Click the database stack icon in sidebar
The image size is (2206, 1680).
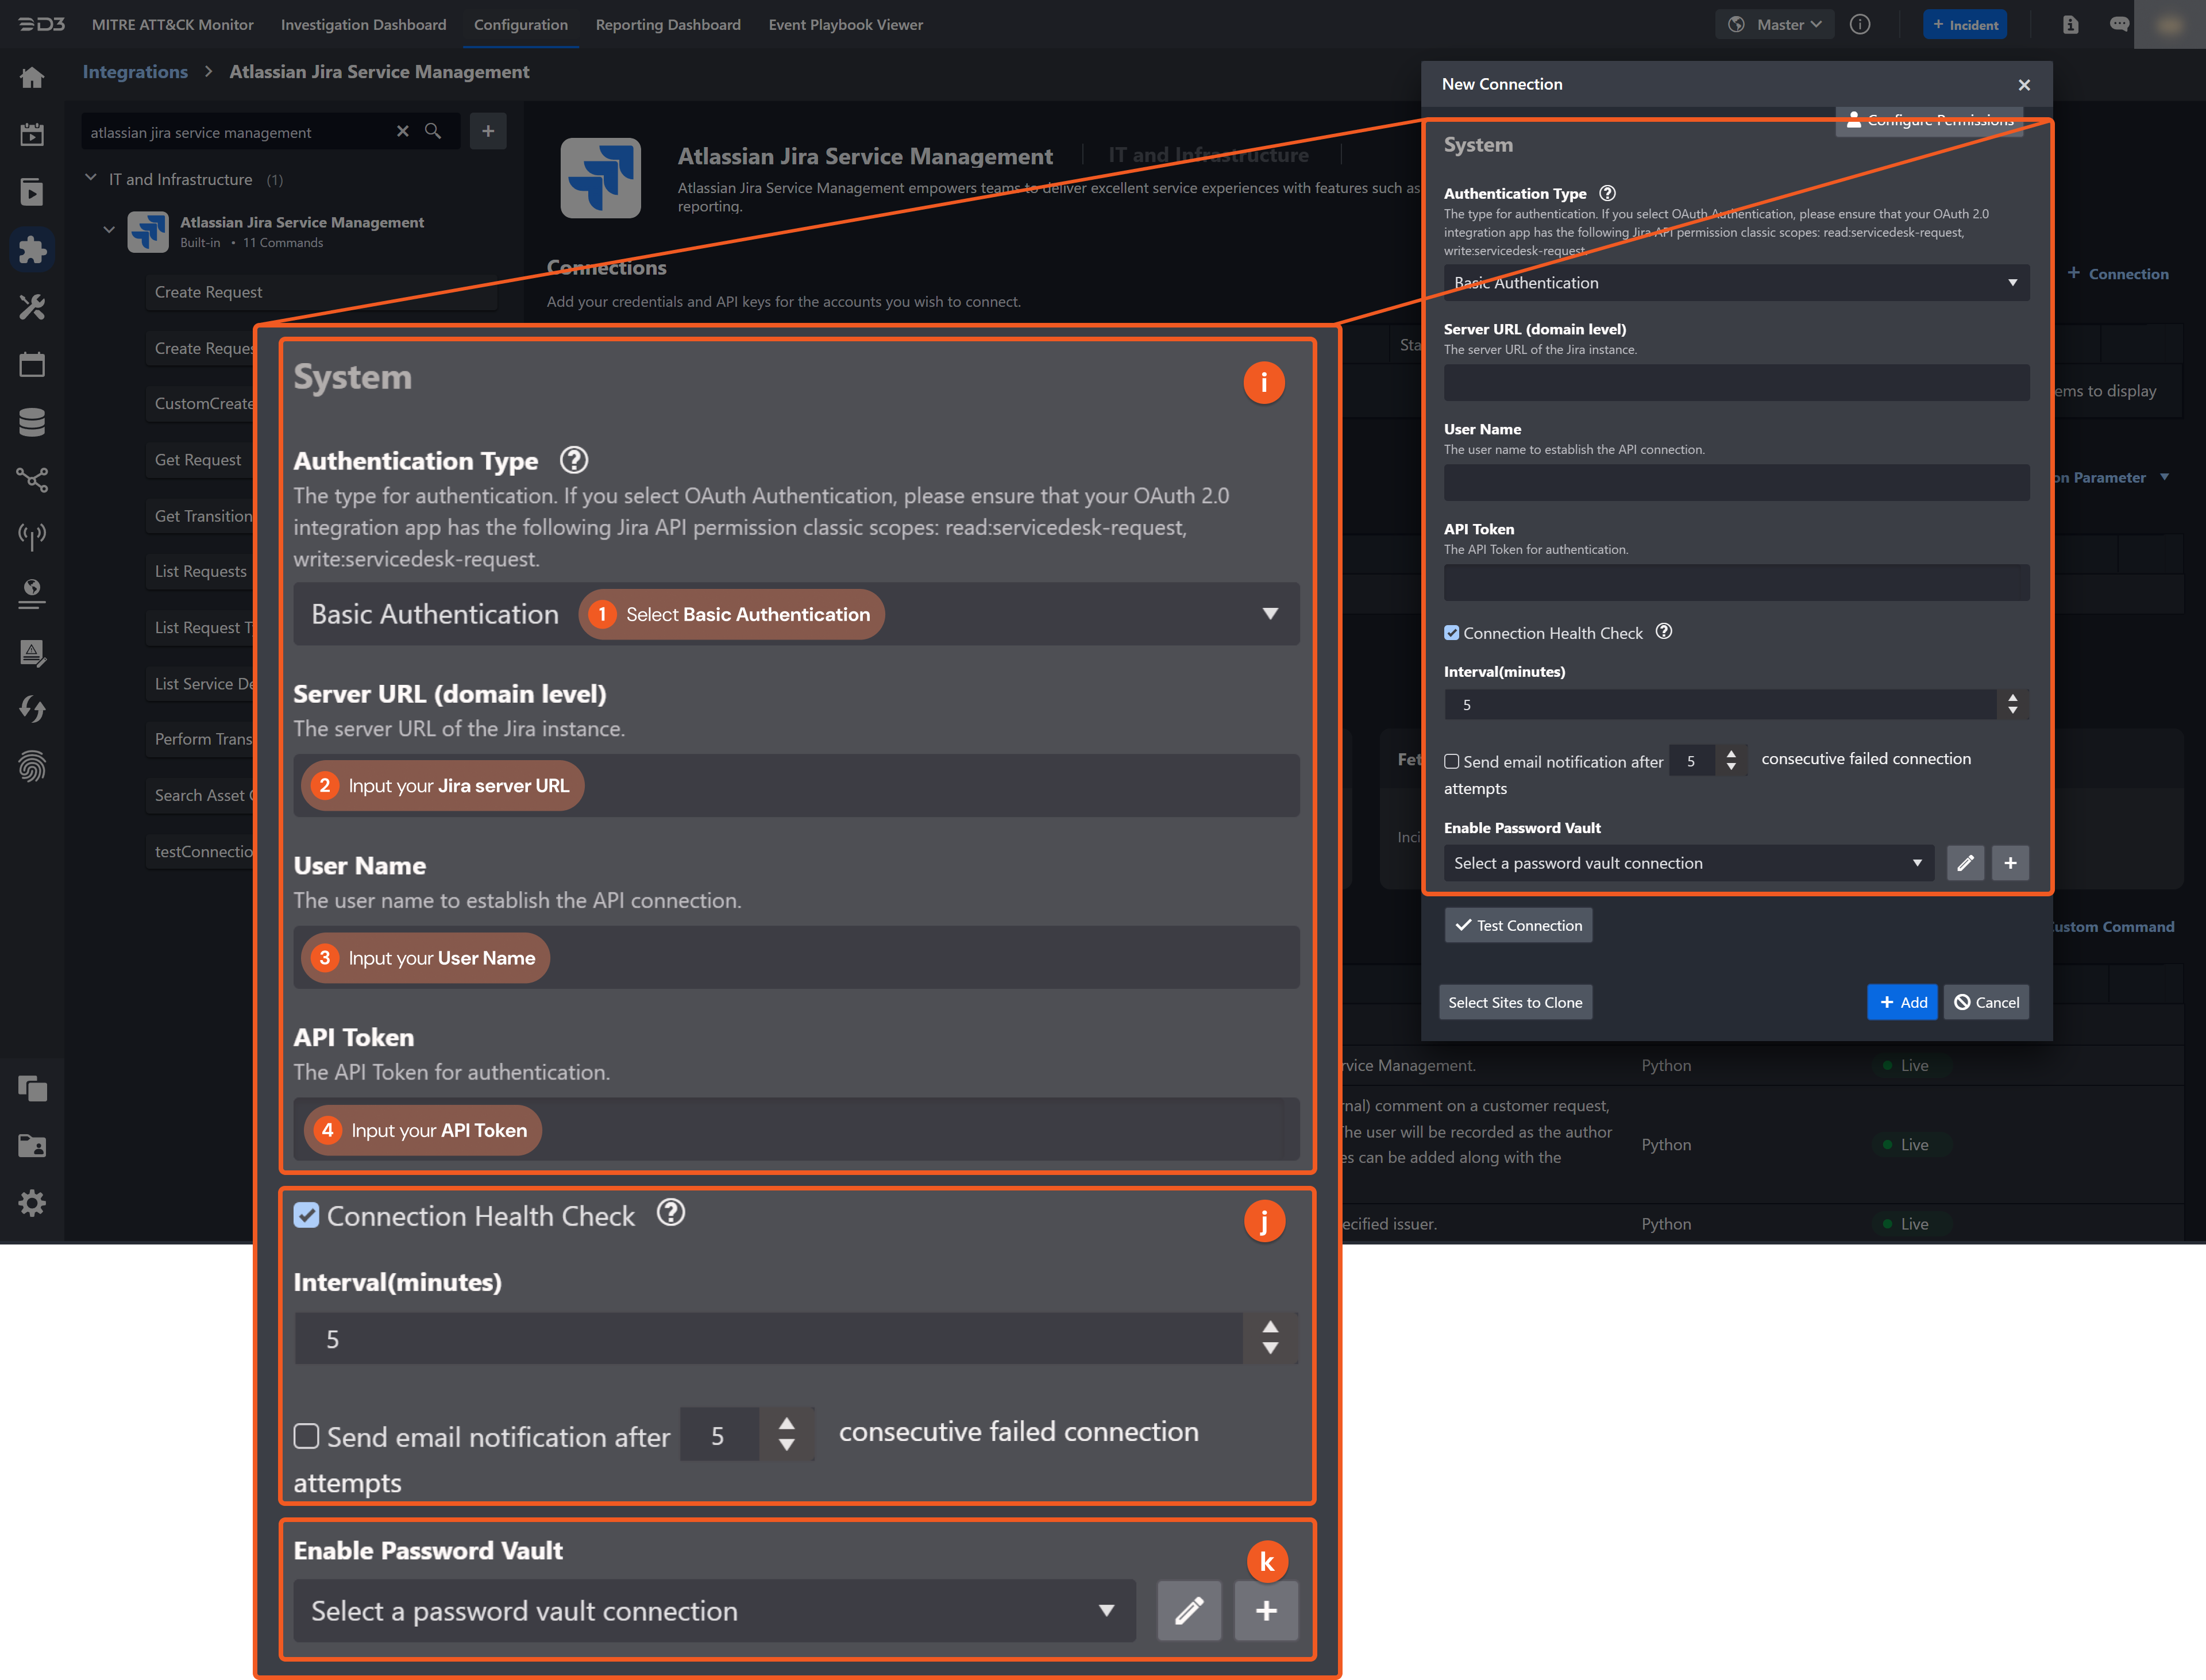[x=32, y=422]
